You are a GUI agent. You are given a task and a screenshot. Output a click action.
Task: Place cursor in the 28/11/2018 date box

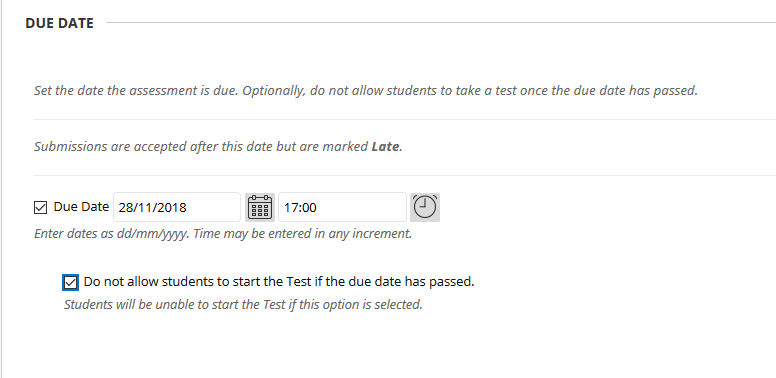pyautogui.click(x=177, y=207)
